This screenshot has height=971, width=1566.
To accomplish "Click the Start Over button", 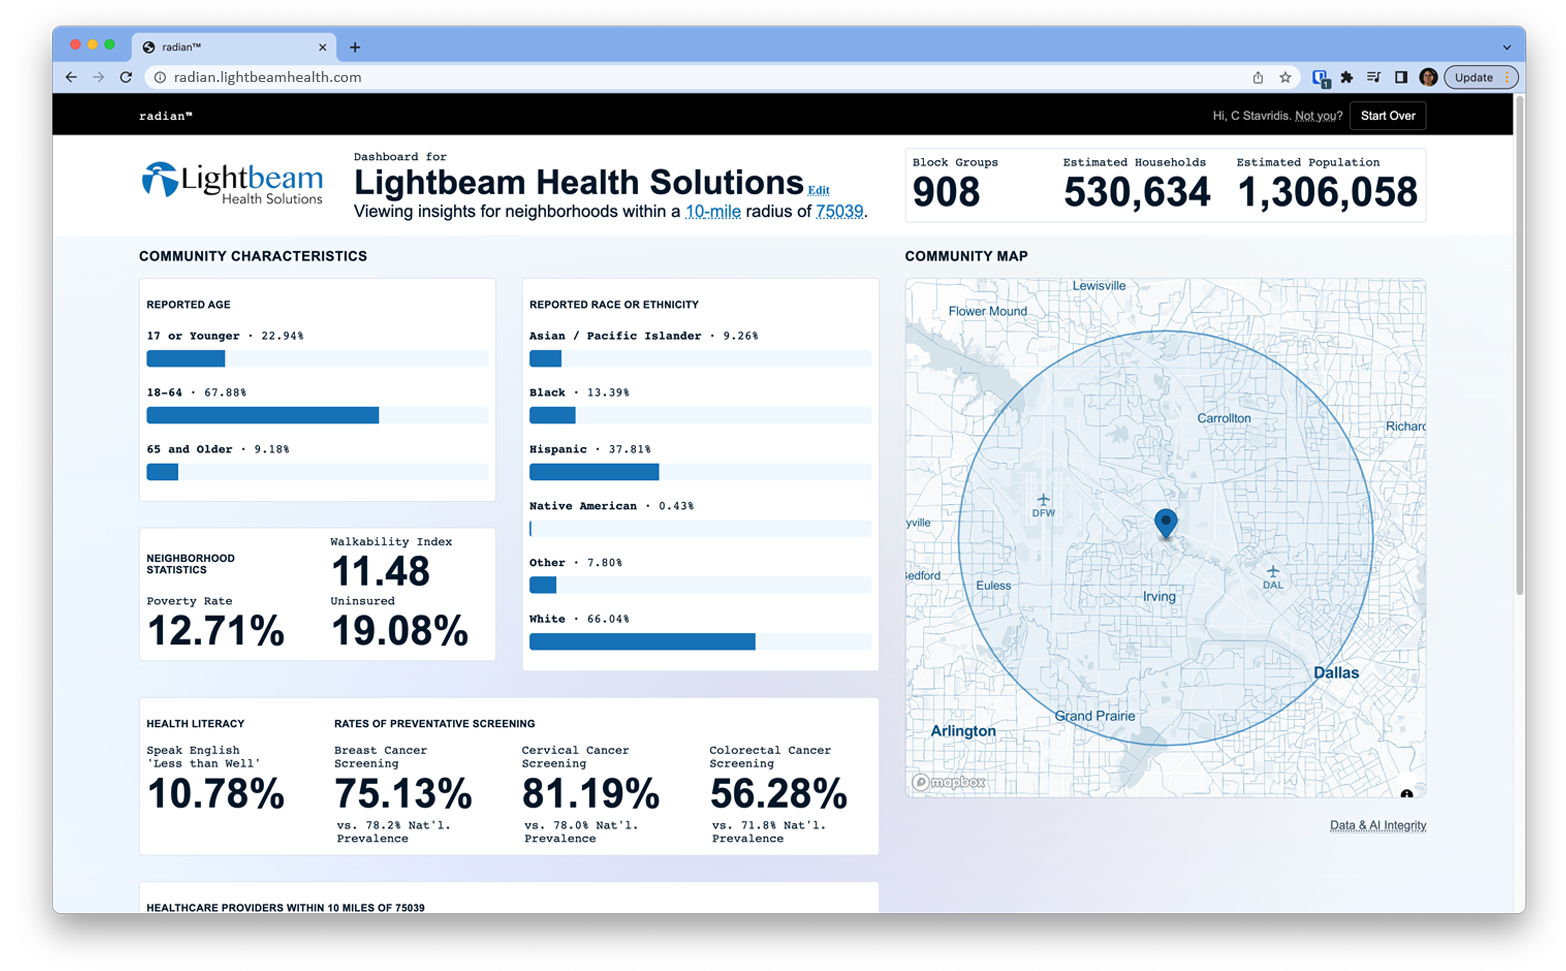I will 1387,116.
